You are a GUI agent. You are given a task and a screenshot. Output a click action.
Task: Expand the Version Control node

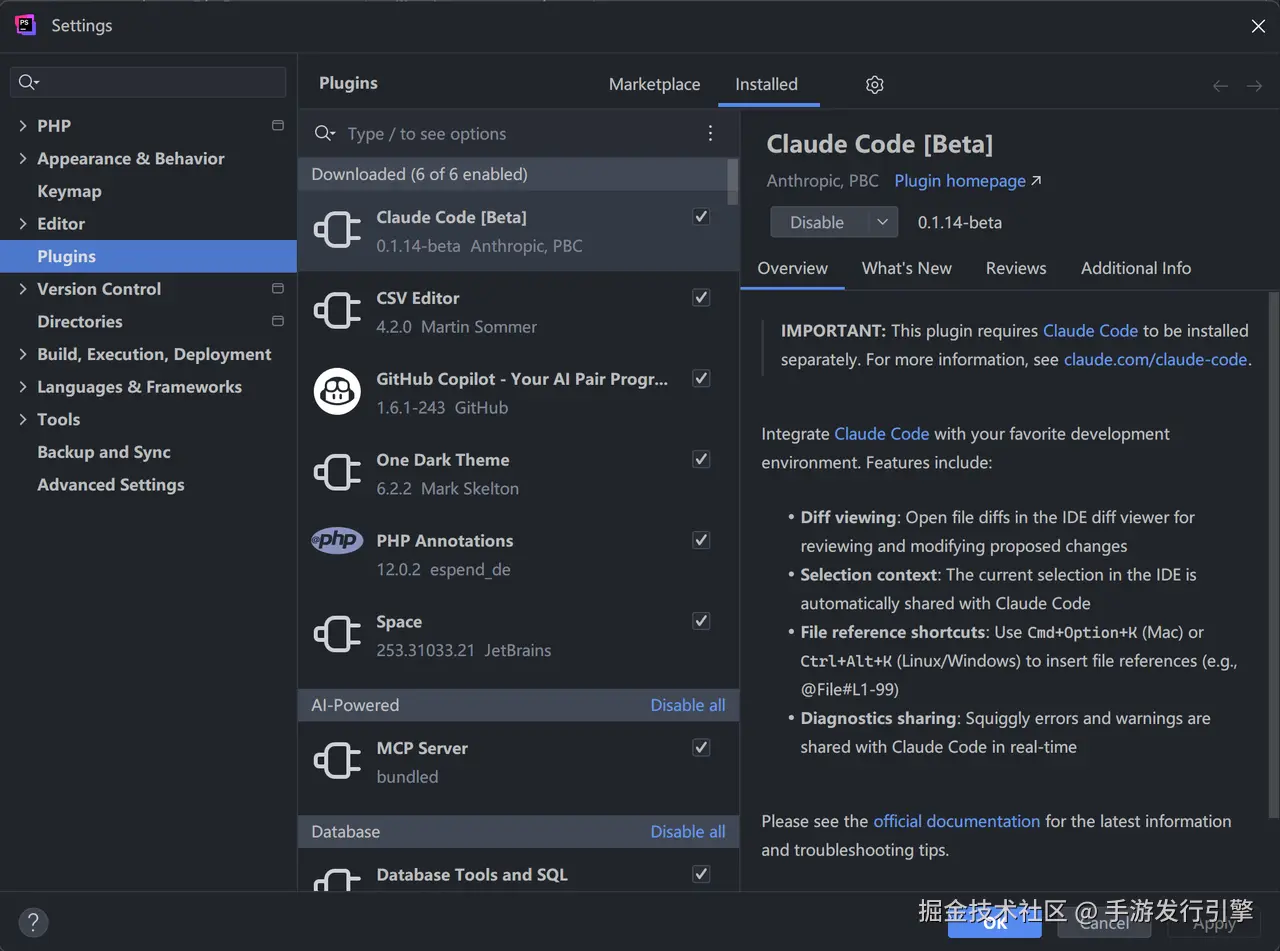coord(23,289)
